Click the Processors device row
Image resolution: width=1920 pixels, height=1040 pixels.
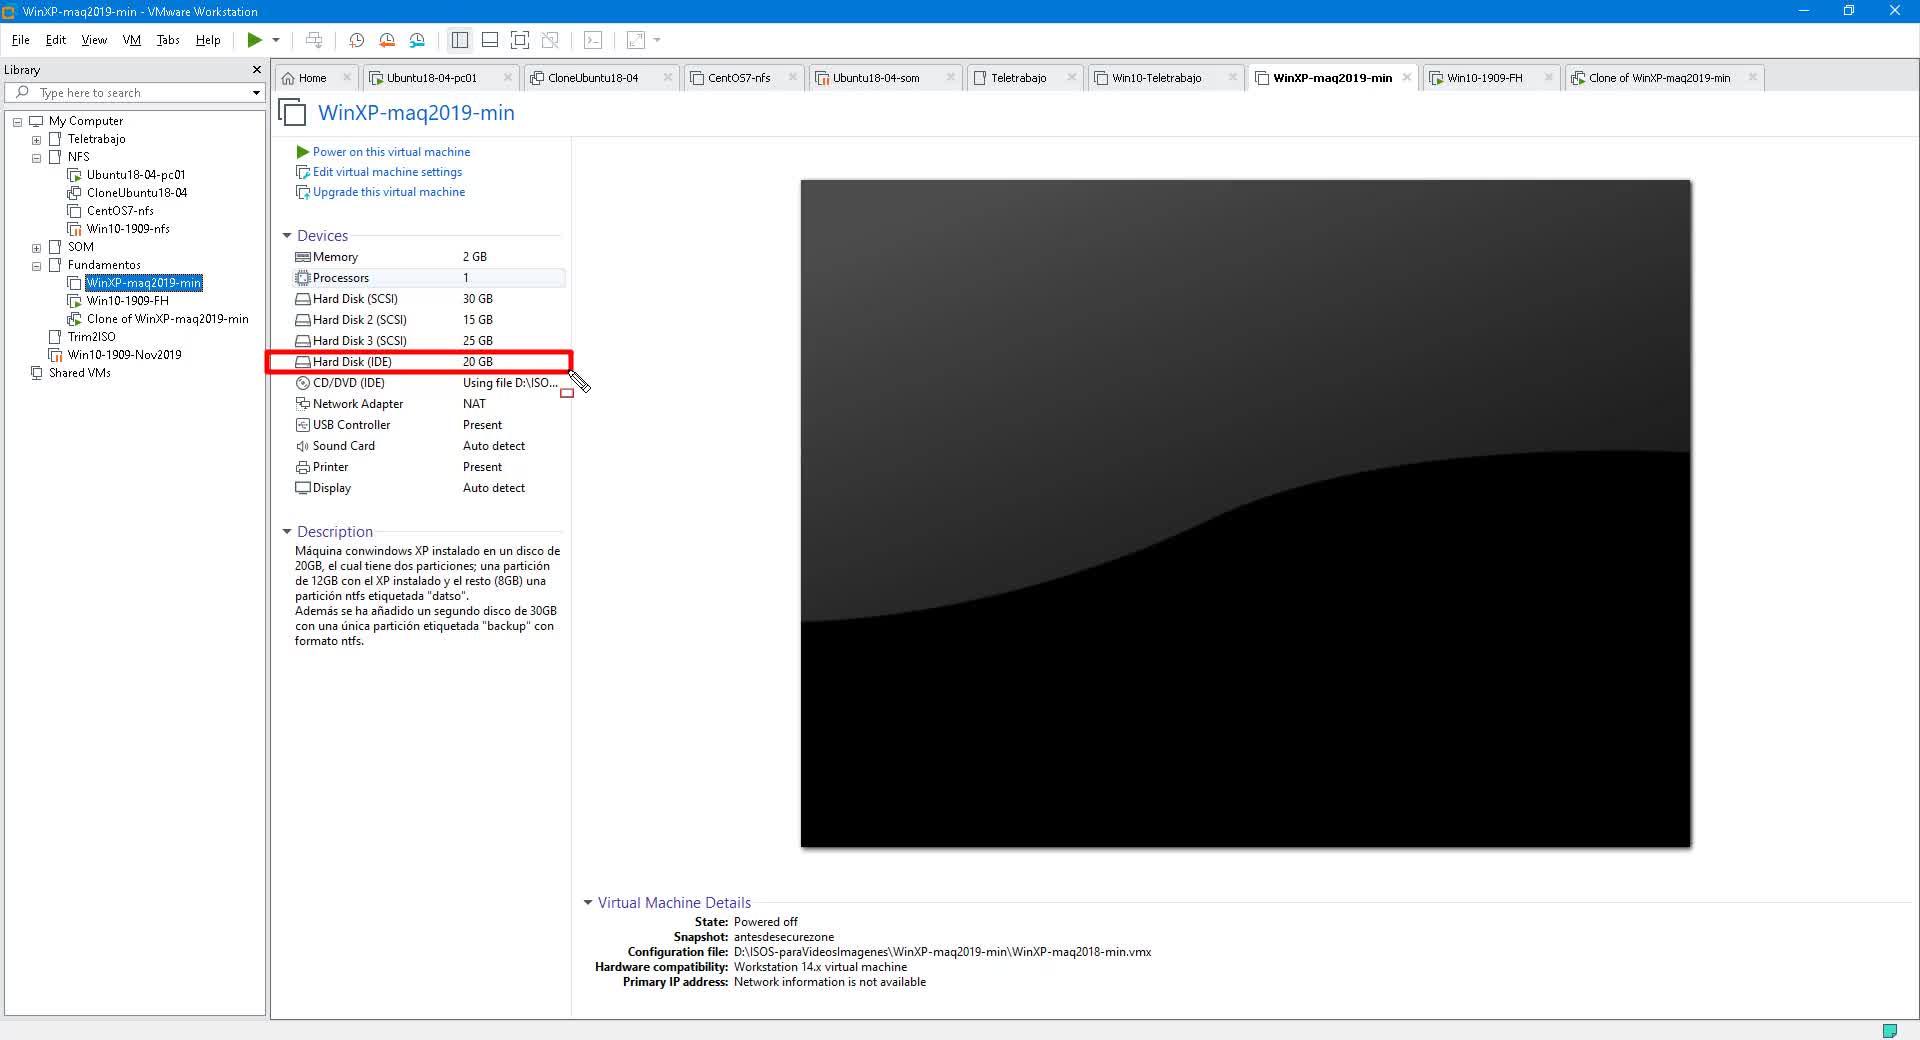click(x=429, y=278)
